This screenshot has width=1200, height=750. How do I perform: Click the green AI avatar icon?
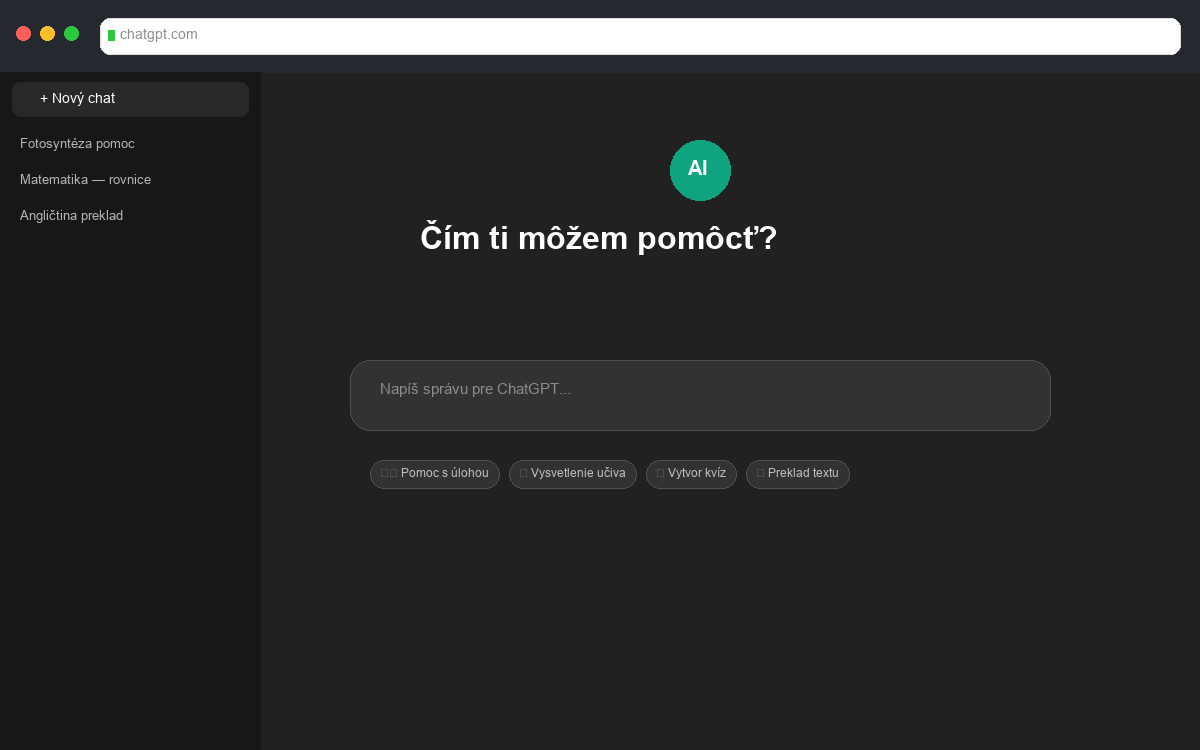pos(700,170)
